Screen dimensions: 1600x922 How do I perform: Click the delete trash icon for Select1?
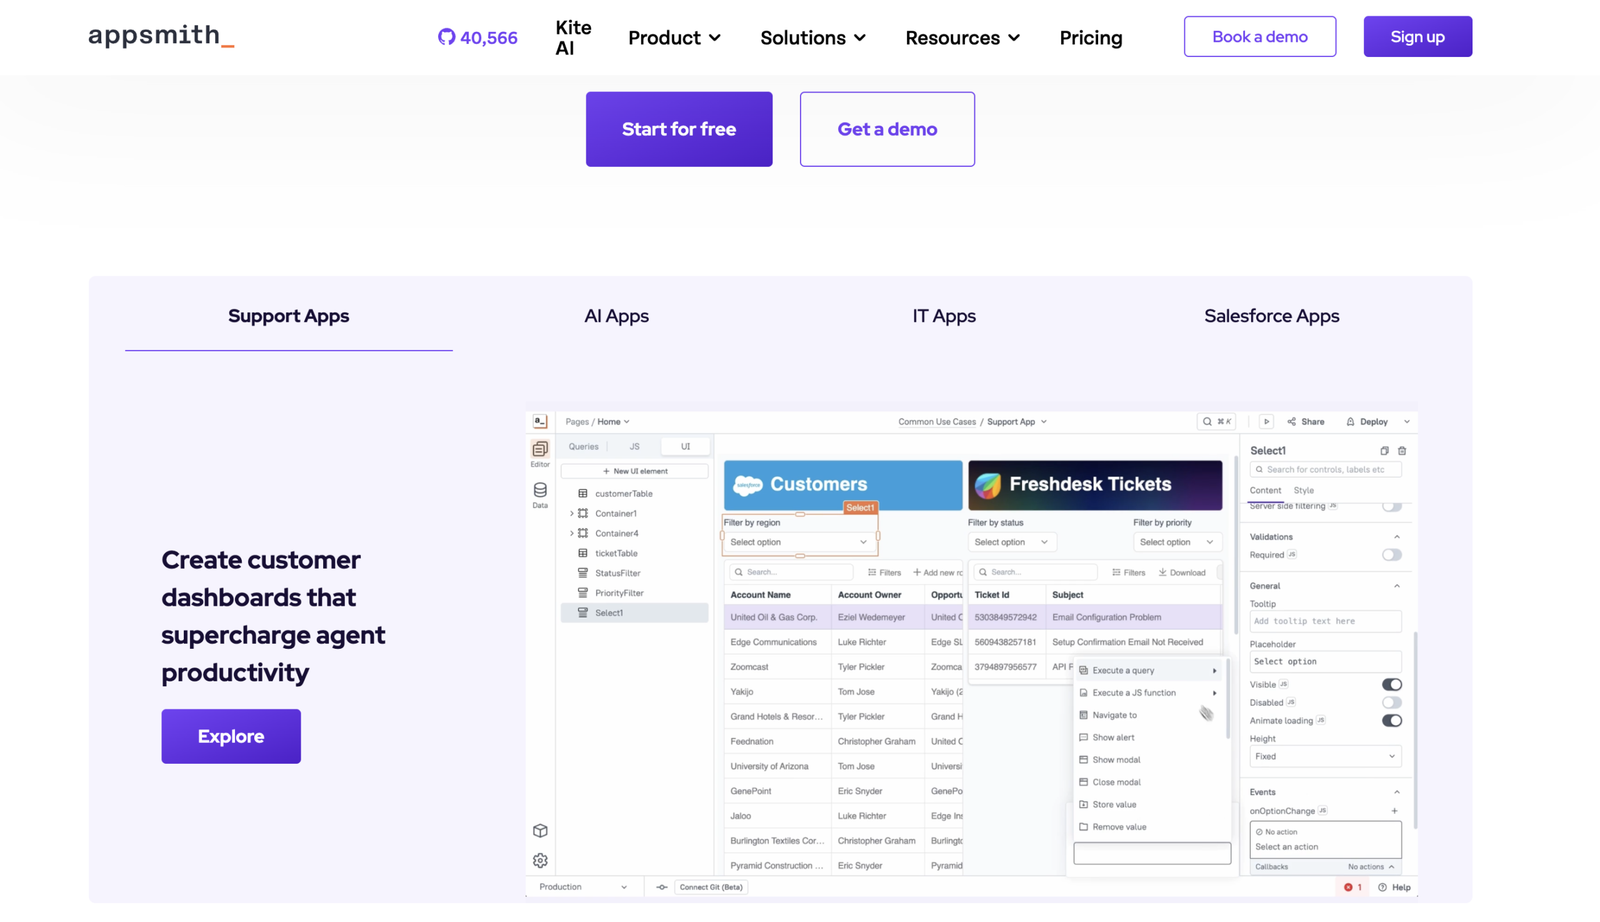click(1402, 451)
